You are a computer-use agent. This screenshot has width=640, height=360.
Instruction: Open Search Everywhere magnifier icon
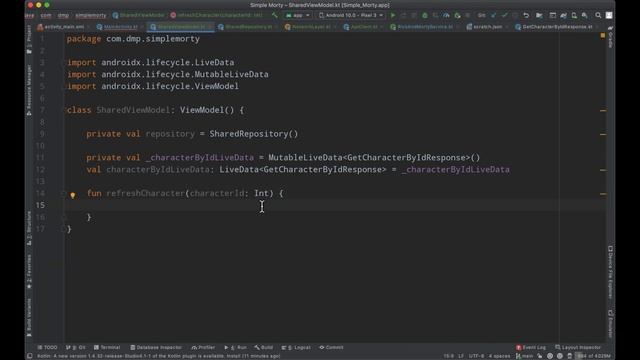(x=598, y=16)
